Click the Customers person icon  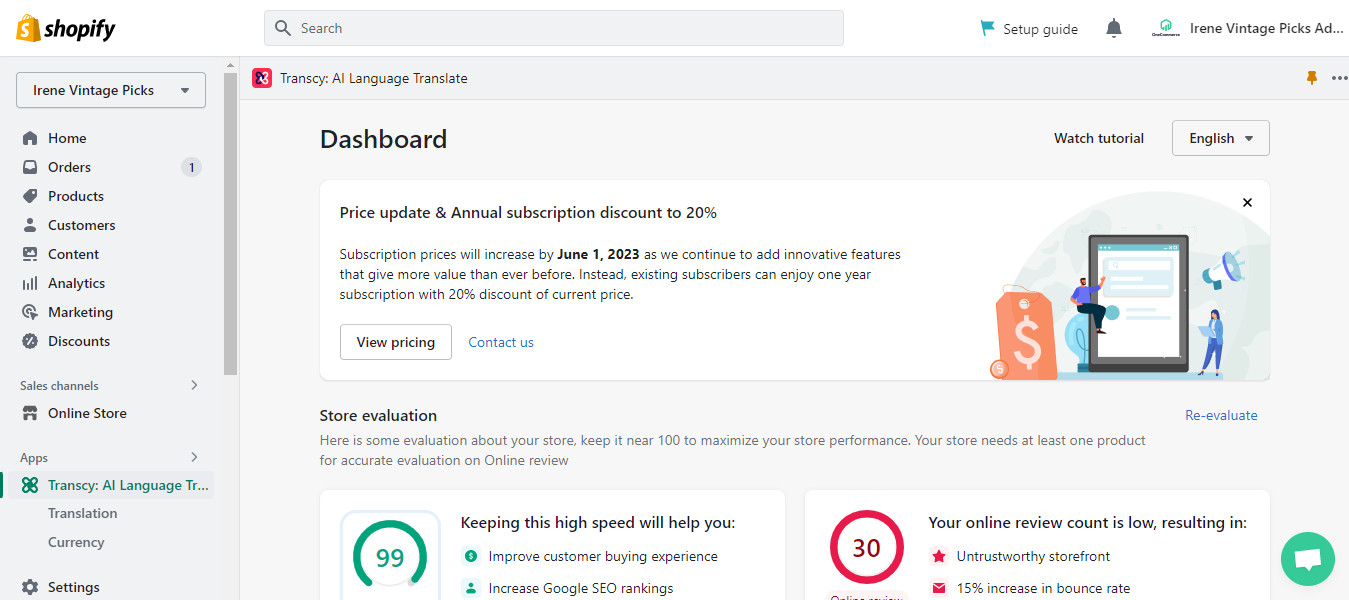click(x=30, y=225)
